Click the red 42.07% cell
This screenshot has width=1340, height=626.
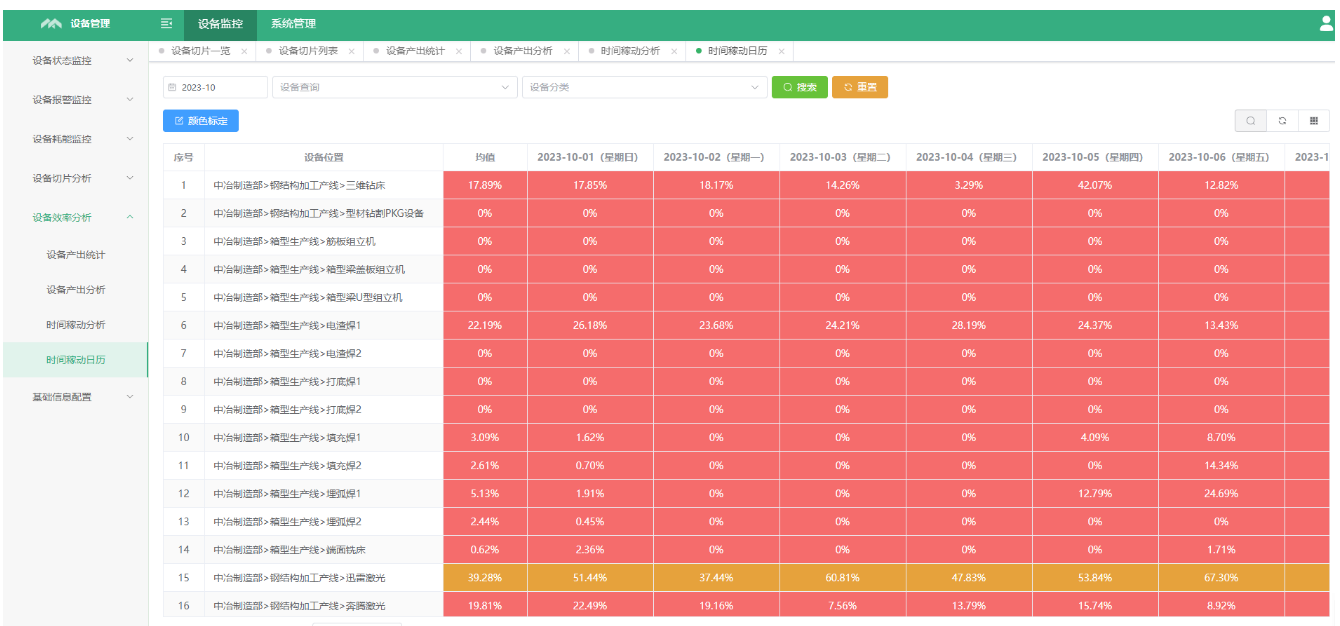(x=1095, y=185)
